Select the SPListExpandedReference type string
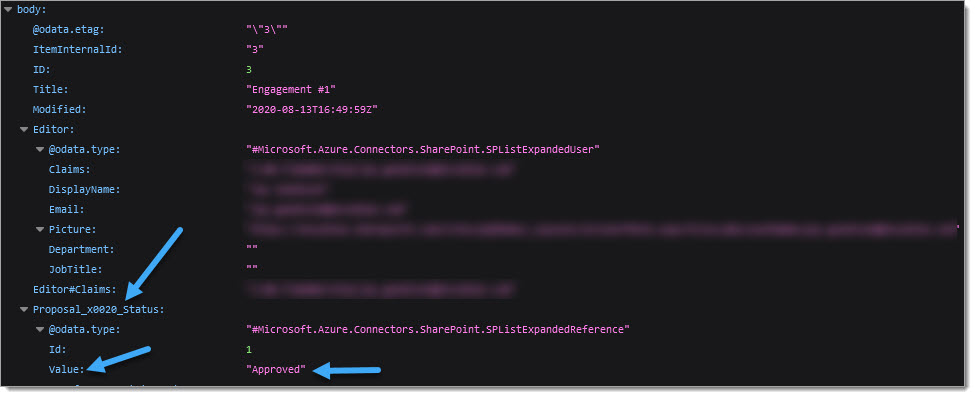This screenshot has height=397, width=975. 438,329
